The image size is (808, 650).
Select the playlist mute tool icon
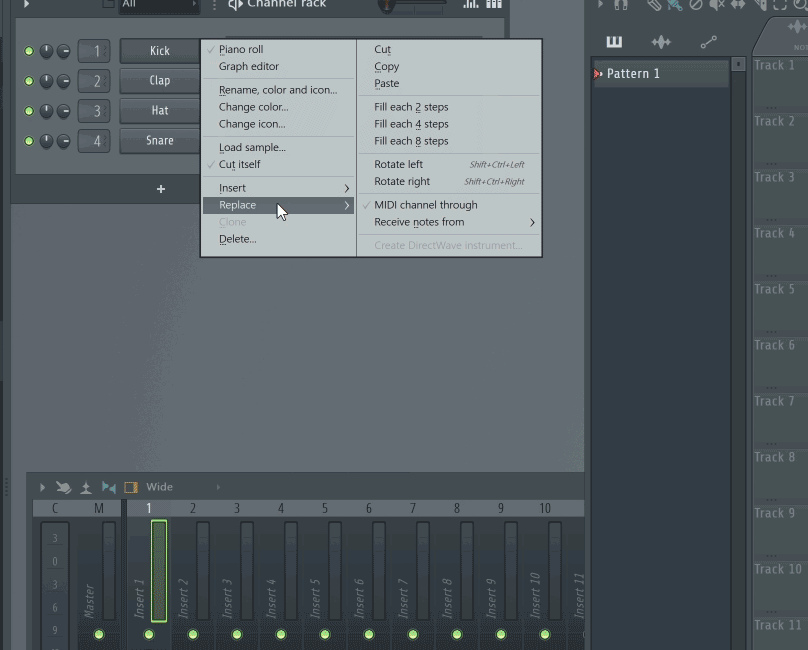tap(717, 5)
